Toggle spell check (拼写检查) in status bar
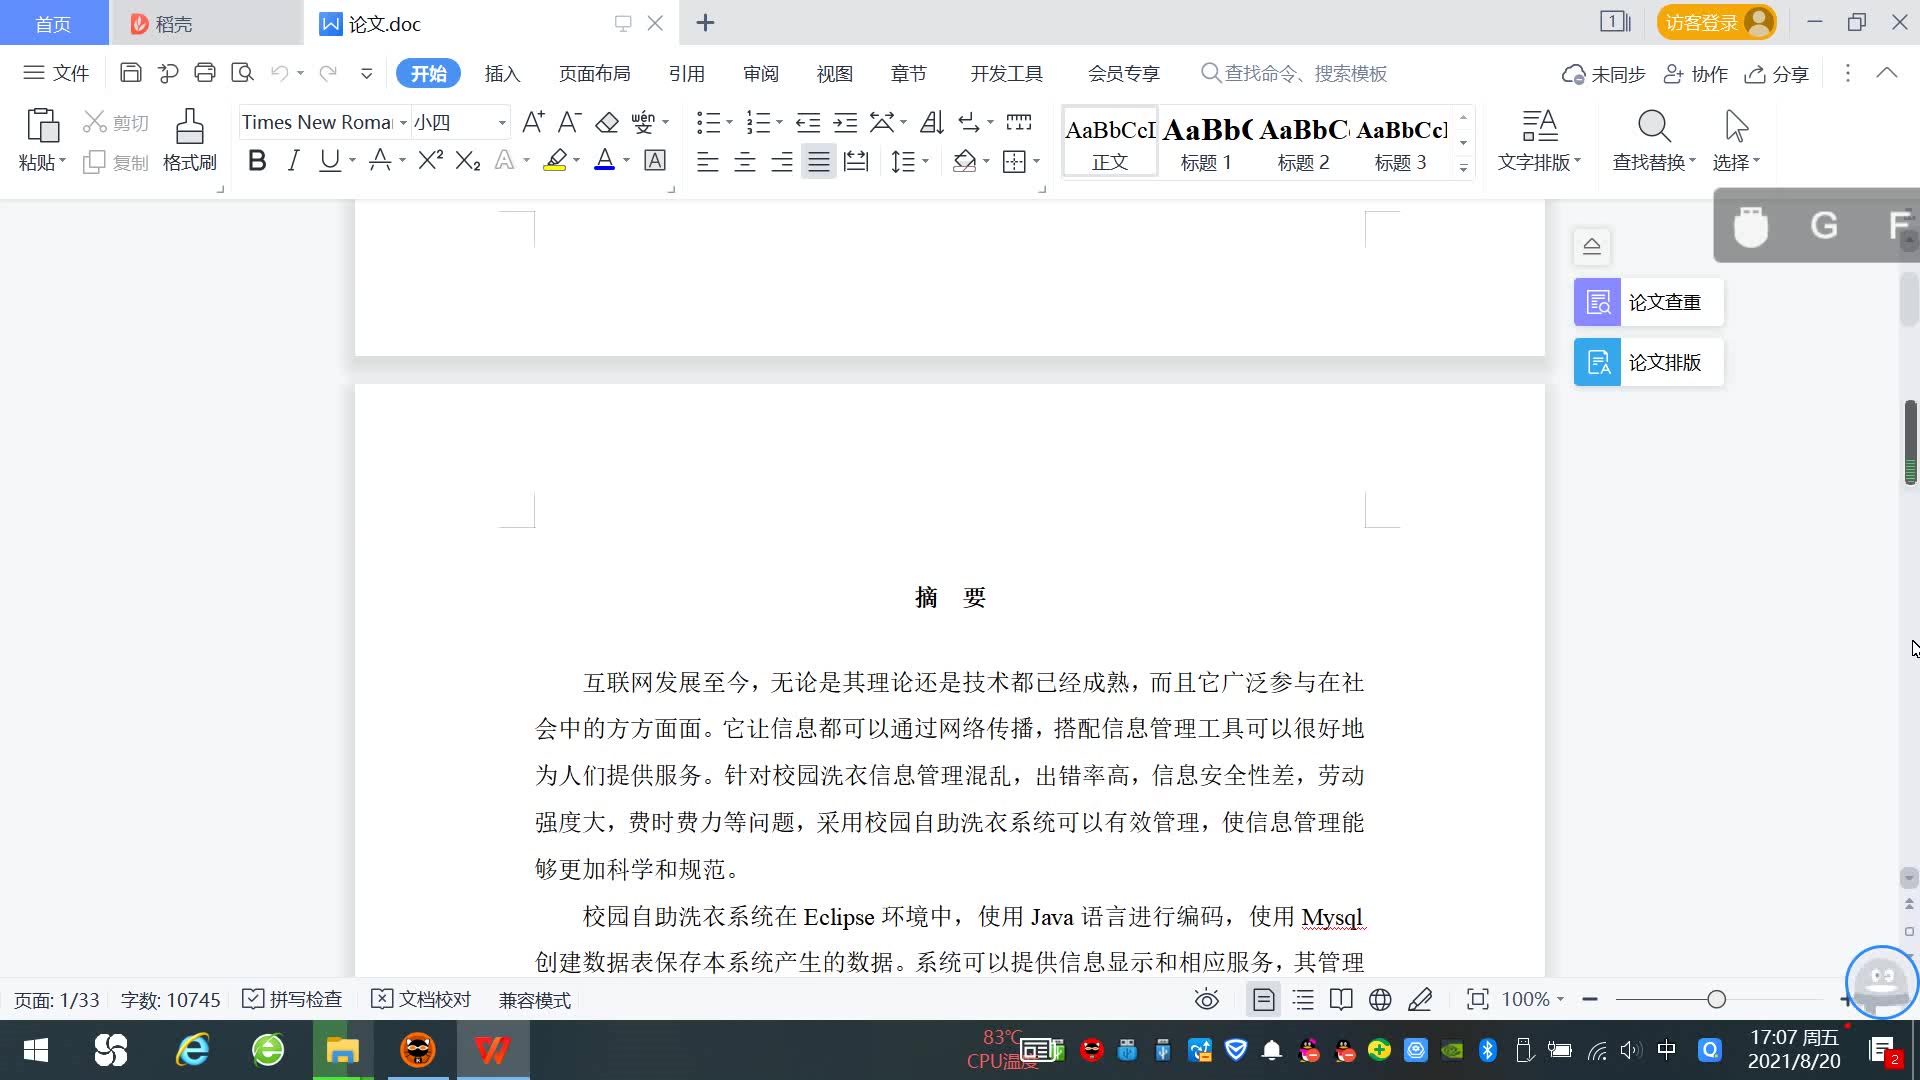This screenshot has width=1920, height=1080. tap(293, 999)
